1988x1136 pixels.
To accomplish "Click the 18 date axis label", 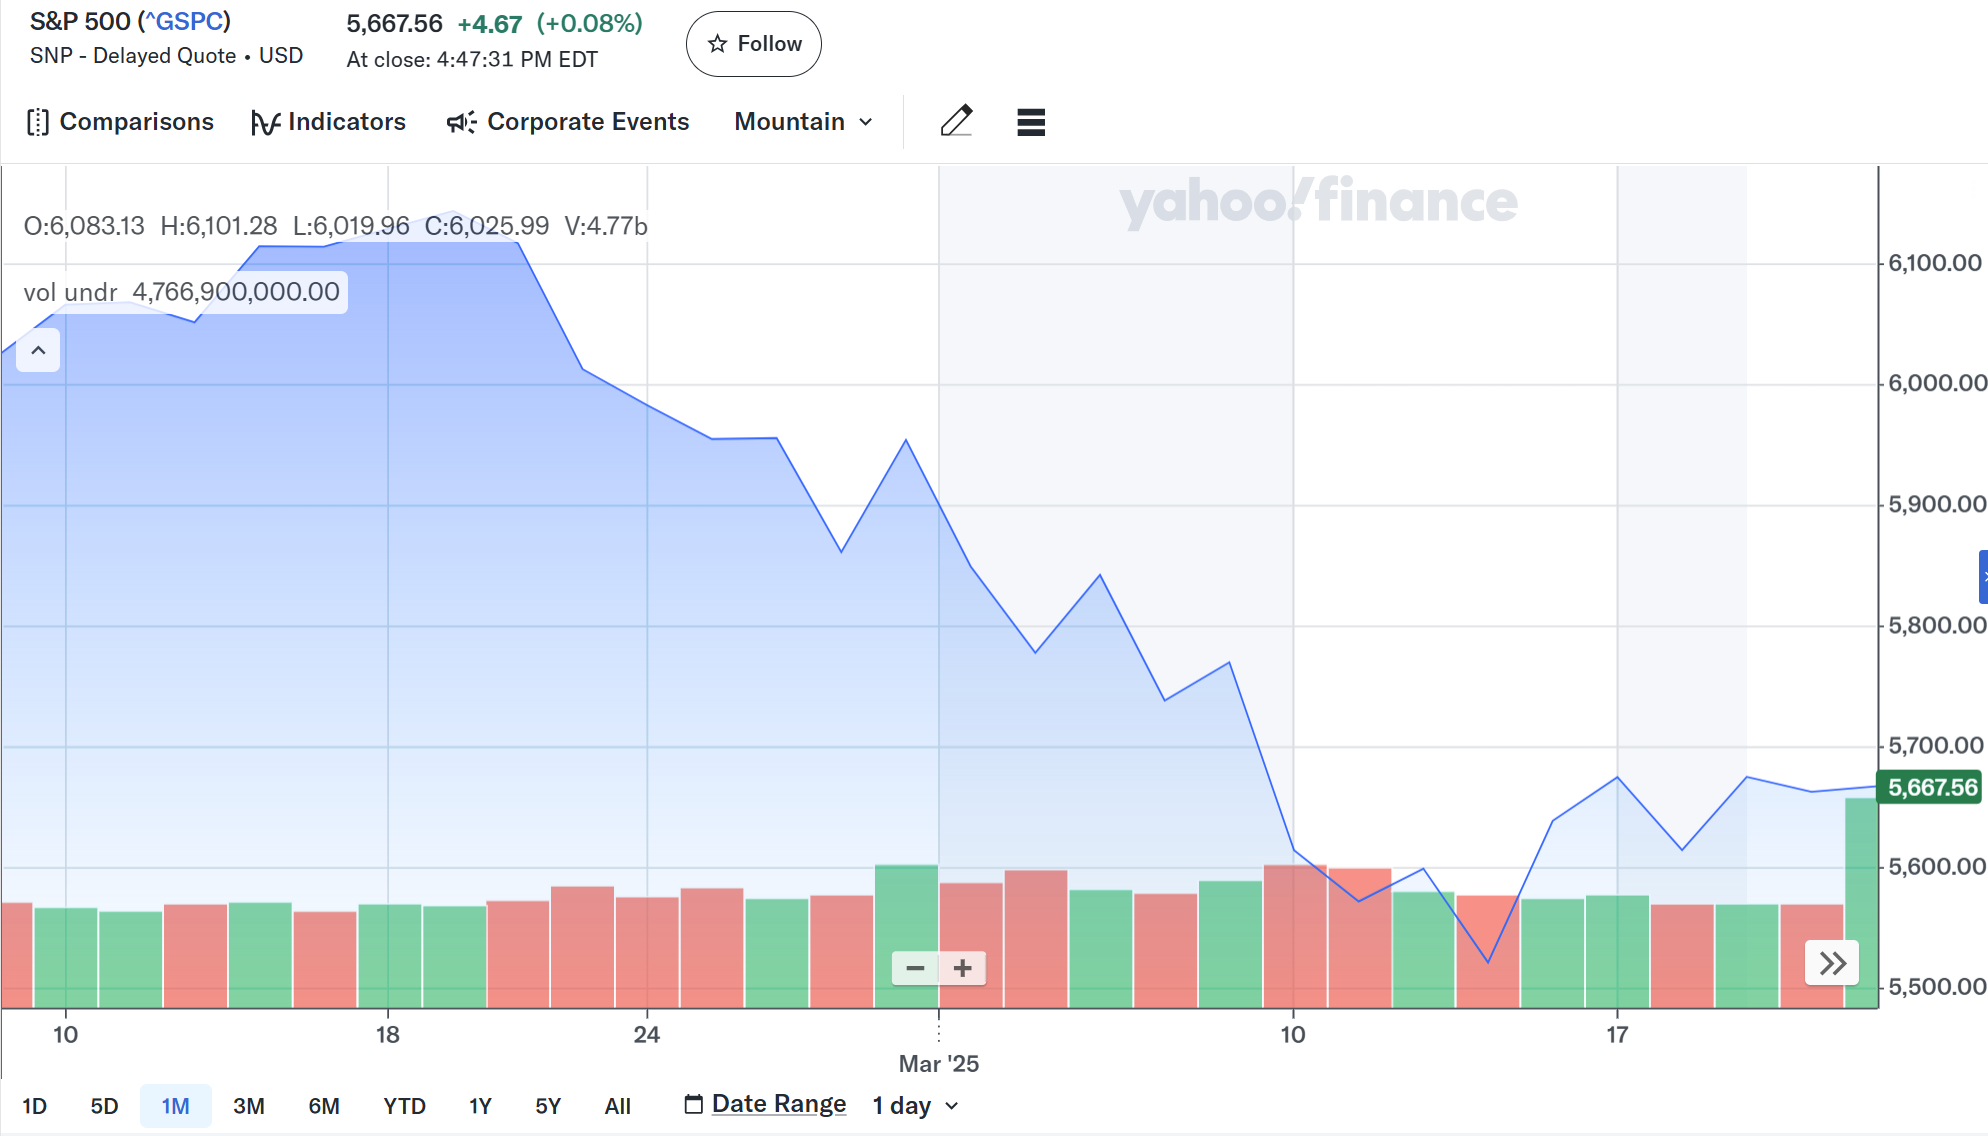I will (388, 1035).
